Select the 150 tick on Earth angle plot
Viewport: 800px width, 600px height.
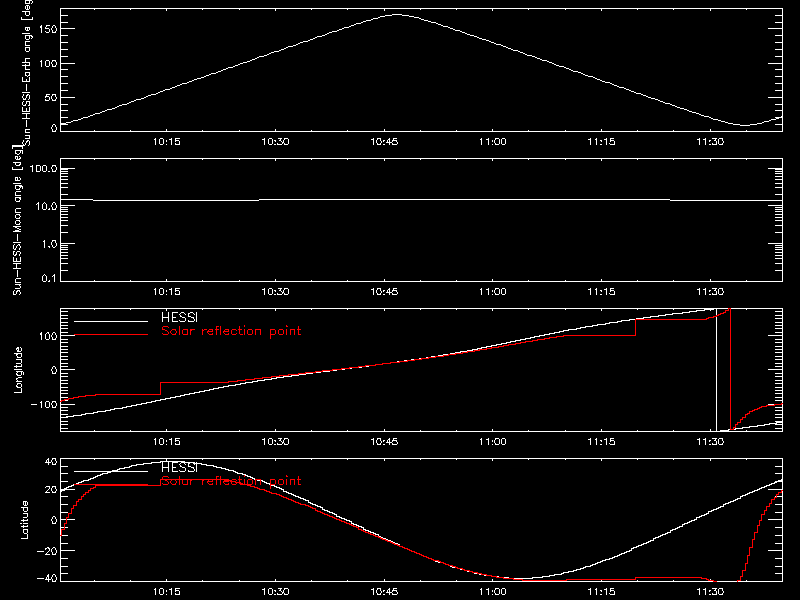[48, 29]
